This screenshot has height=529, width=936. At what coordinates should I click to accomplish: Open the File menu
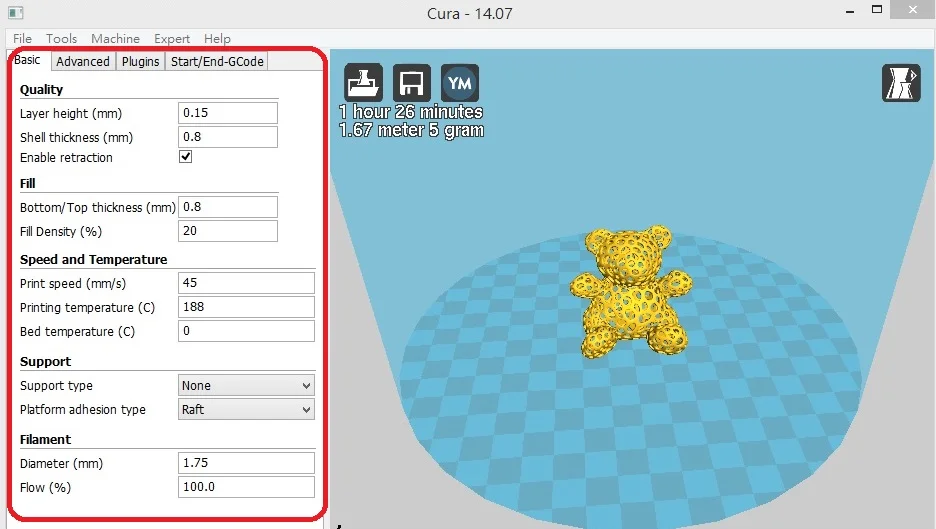22,39
